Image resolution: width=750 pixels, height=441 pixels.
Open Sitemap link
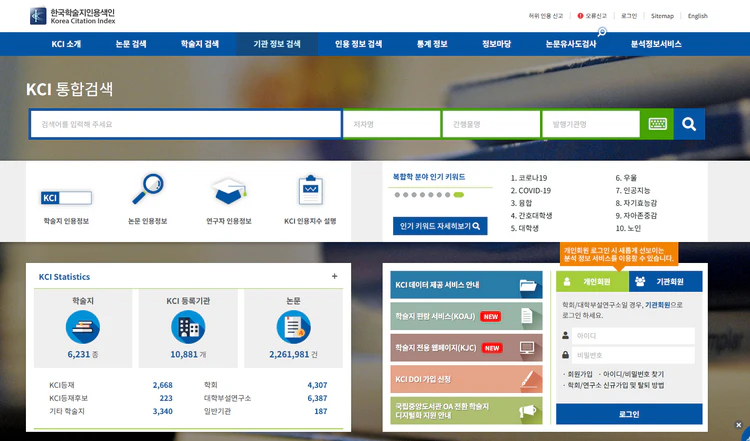662,16
